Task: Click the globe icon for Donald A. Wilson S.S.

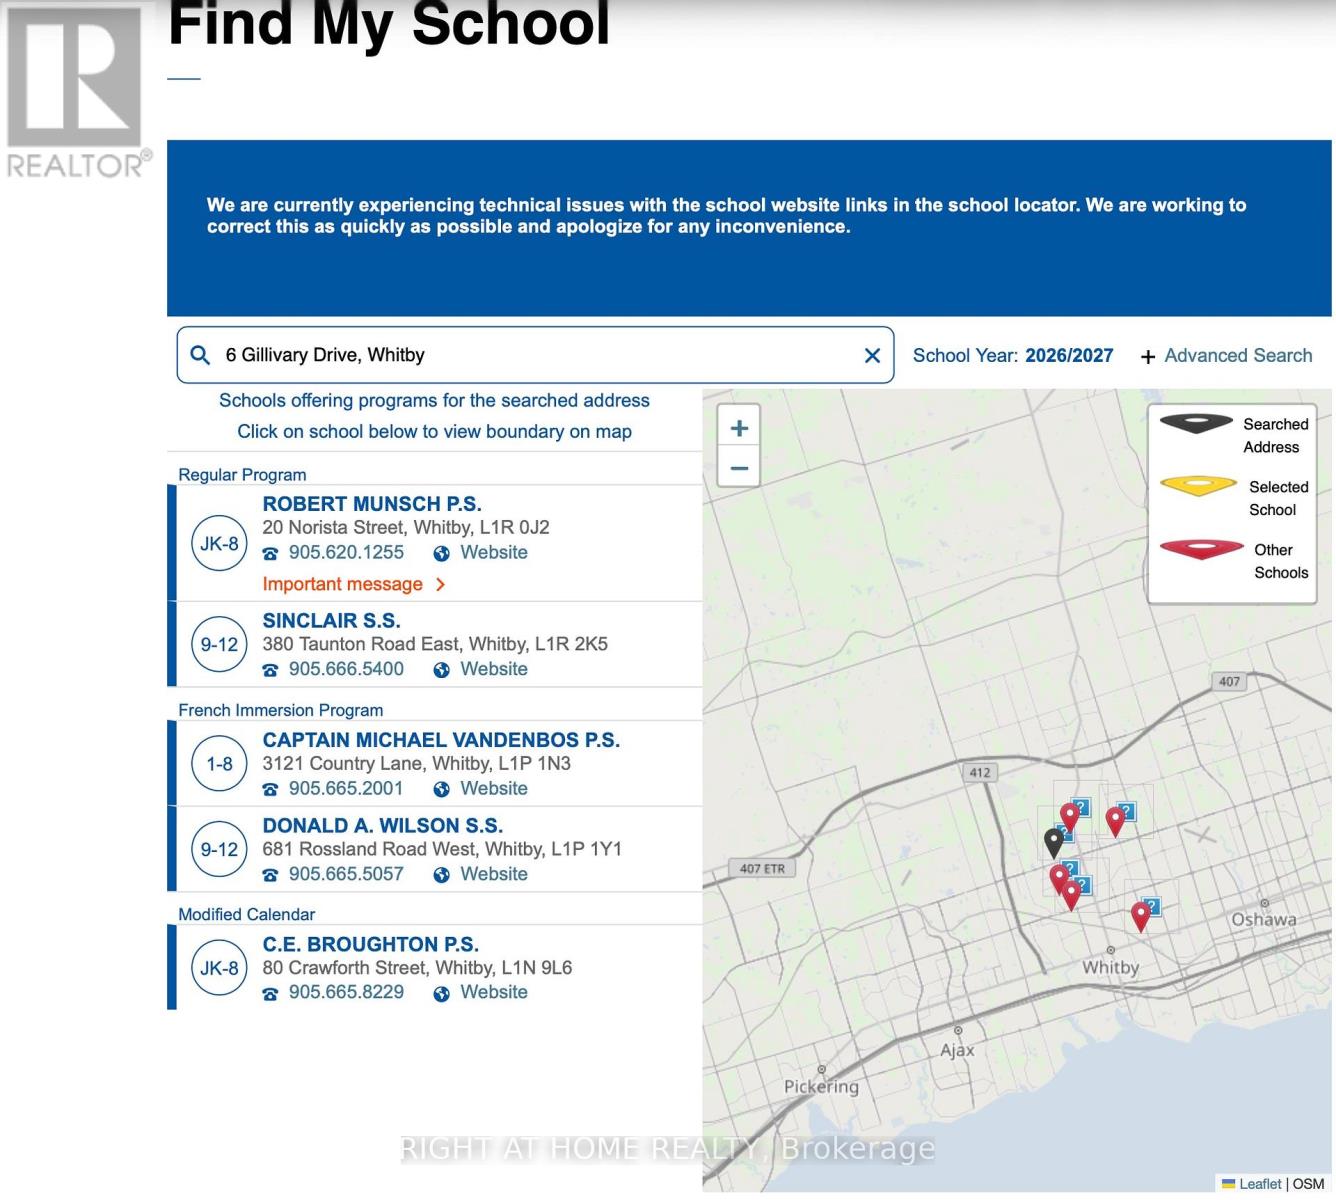Action: [x=441, y=875]
